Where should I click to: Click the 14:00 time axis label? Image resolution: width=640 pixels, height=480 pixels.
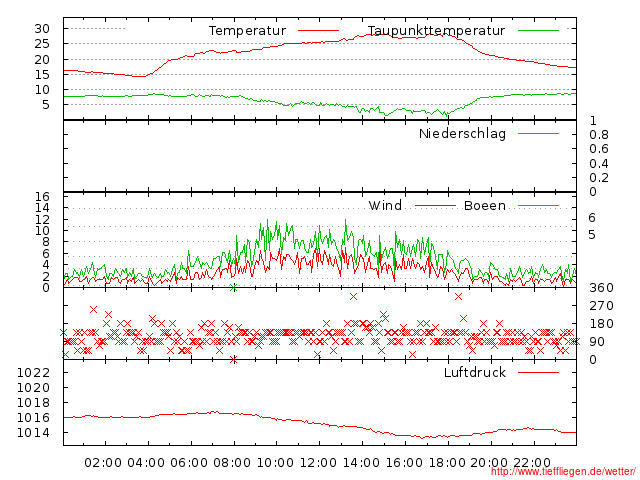click(361, 463)
